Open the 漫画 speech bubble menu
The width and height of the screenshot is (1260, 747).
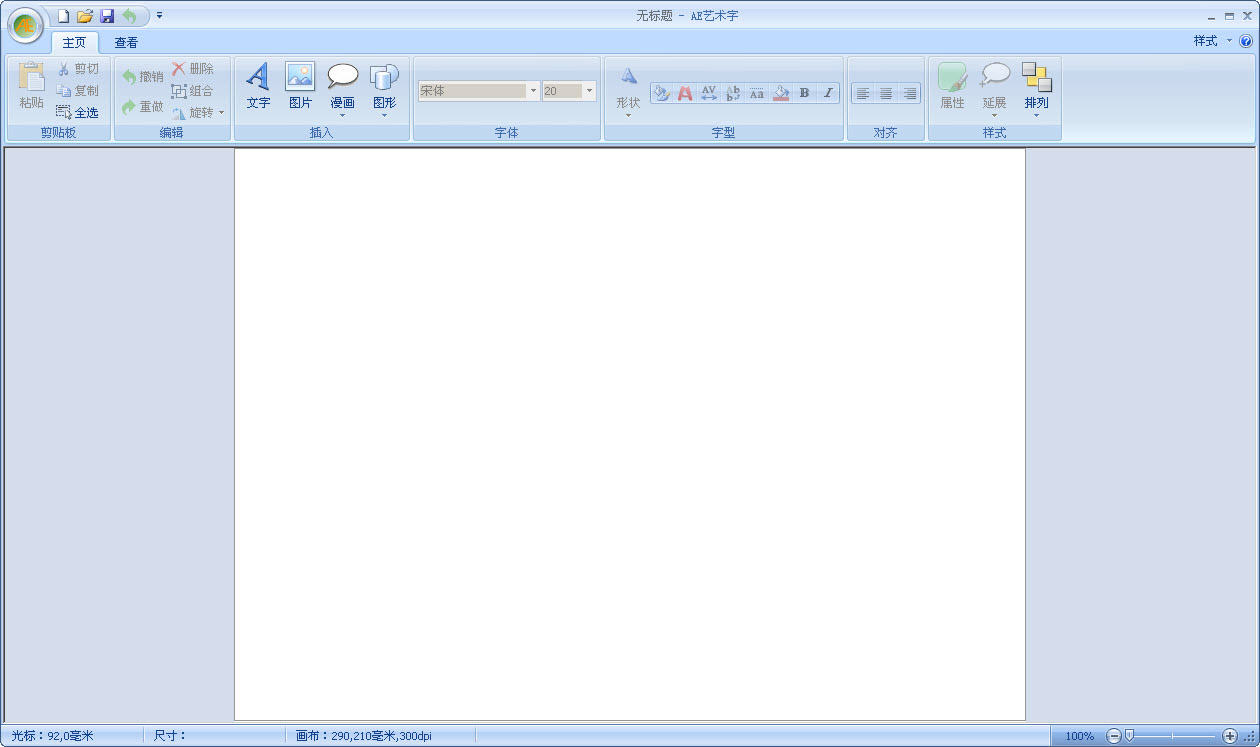click(342, 88)
